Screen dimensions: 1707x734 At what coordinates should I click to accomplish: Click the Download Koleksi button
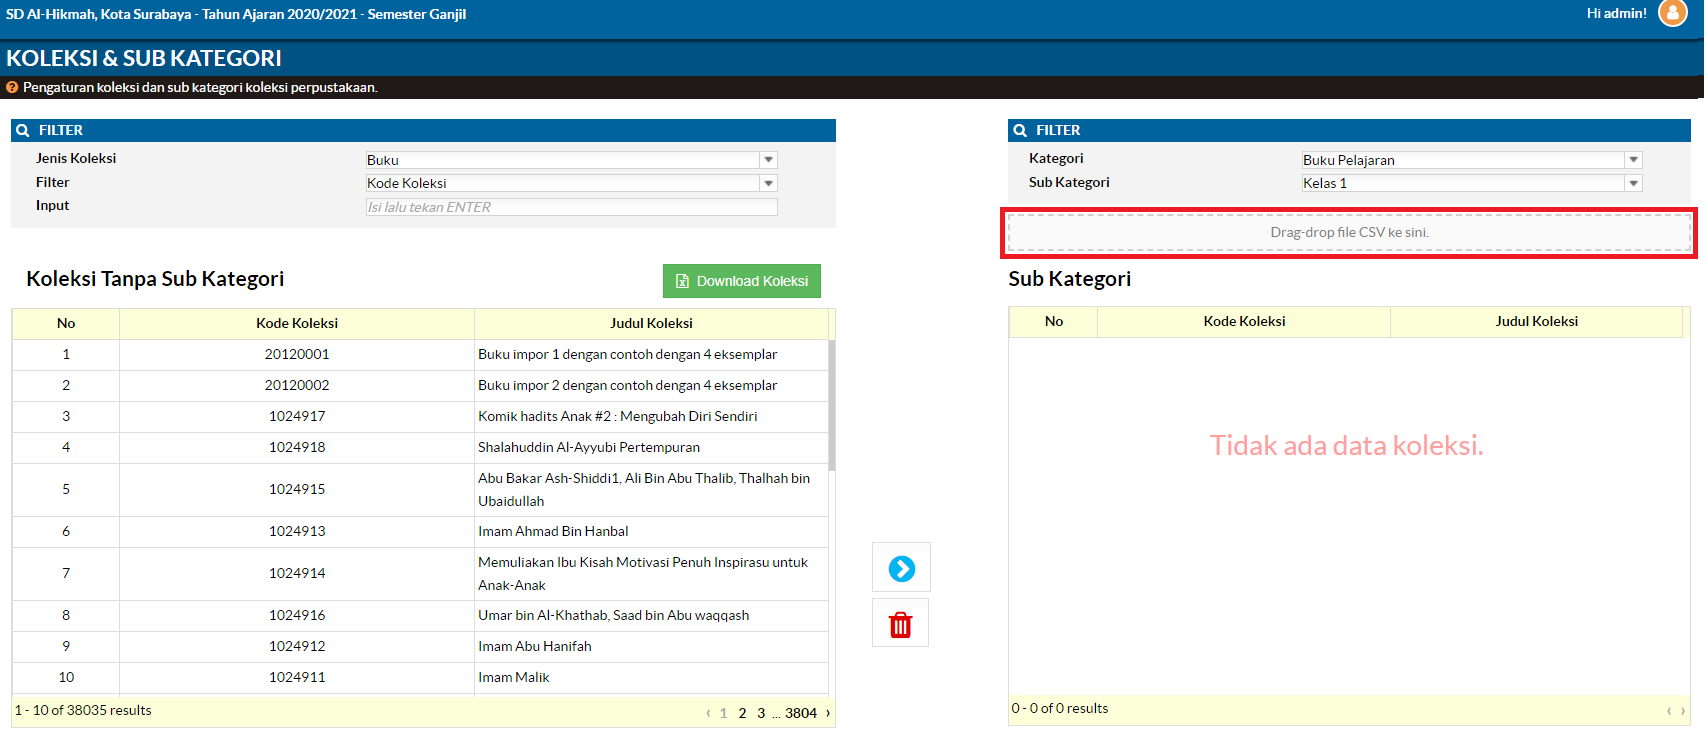[x=742, y=281]
